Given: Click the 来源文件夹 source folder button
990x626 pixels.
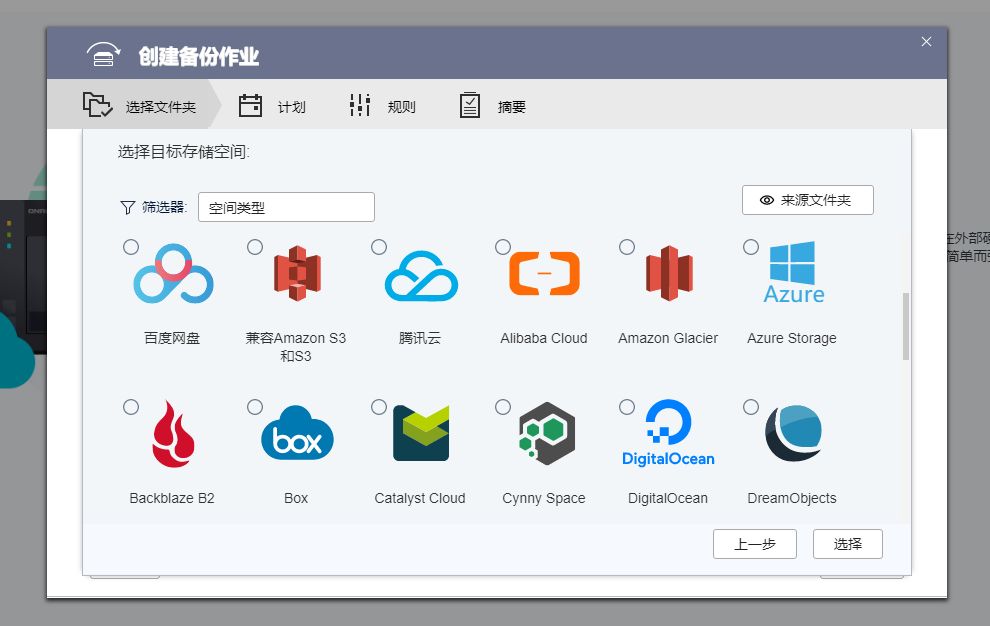Looking at the screenshot, I should click(807, 200).
